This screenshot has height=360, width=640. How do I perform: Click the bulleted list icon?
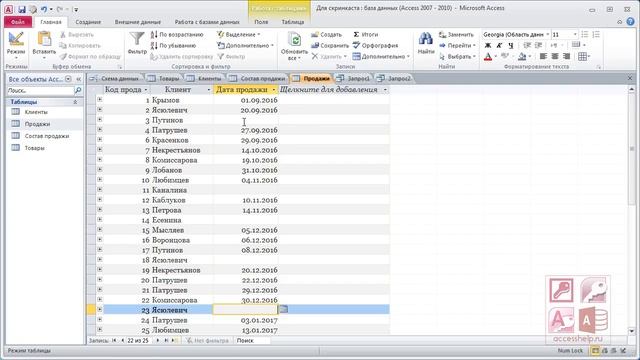coord(585,35)
